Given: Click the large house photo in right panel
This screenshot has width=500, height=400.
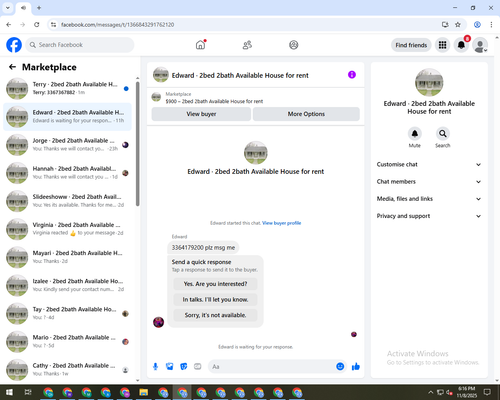Looking at the screenshot, I should coord(429,82).
